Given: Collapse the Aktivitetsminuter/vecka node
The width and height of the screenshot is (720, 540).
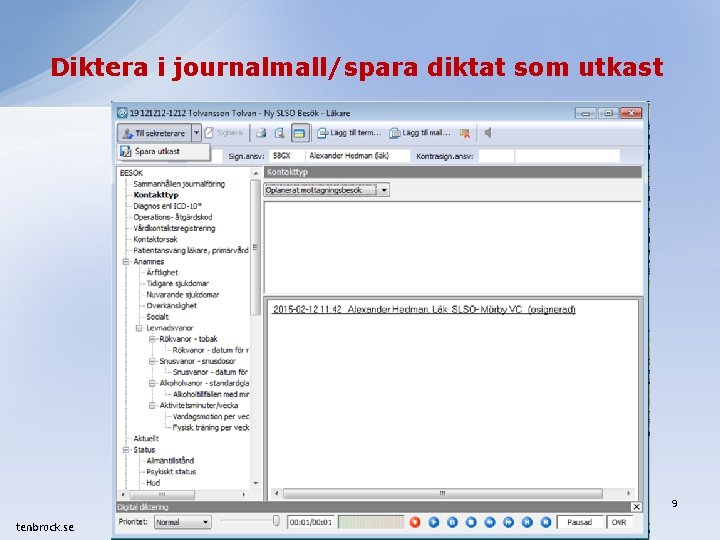Looking at the screenshot, I should tap(152, 405).
